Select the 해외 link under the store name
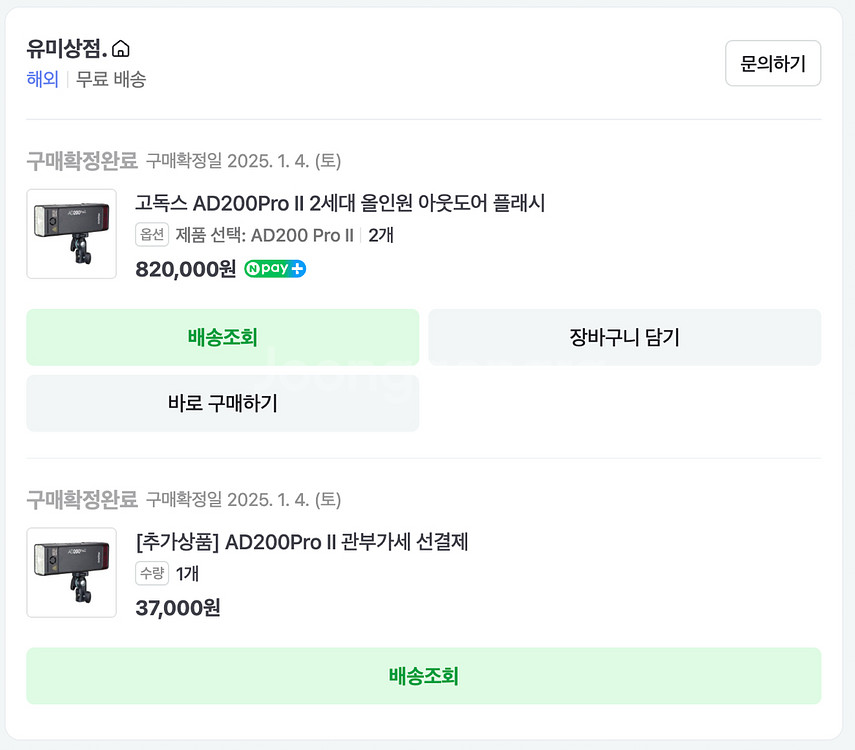The width and height of the screenshot is (855, 750). (x=42, y=79)
